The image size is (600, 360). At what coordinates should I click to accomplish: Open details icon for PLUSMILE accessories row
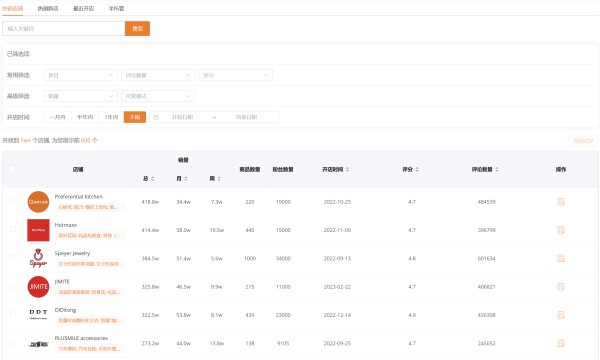pos(561,343)
